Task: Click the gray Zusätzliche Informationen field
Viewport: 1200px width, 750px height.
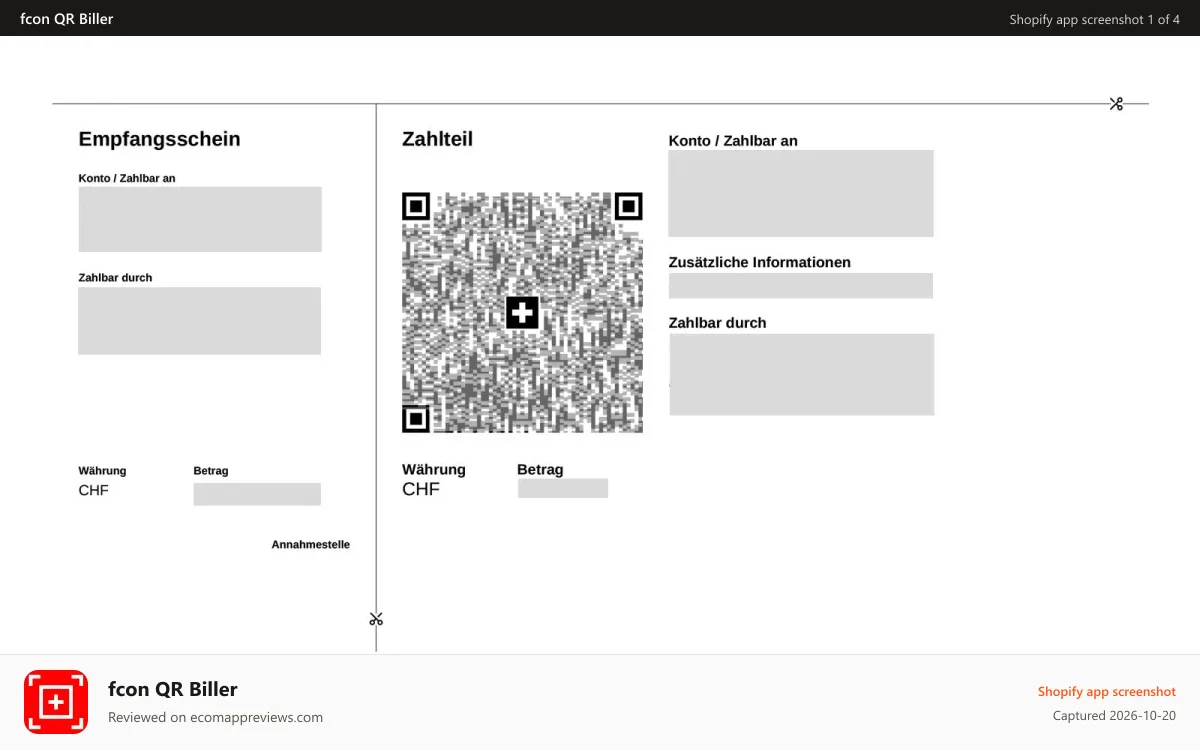Action: (801, 286)
